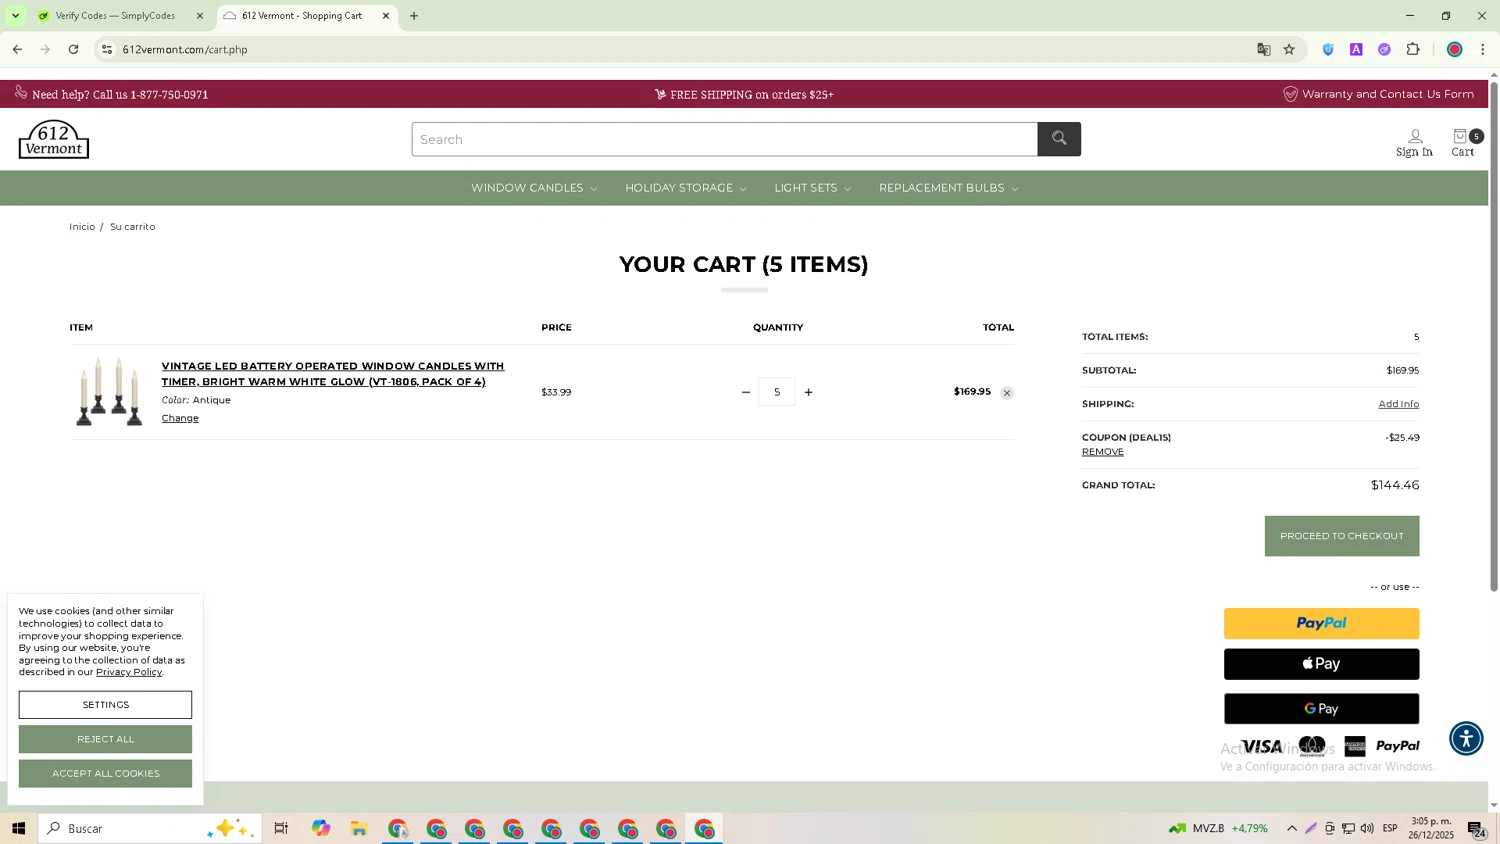Image resolution: width=1500 pixels, height=844 pixels.
Task: Open cookie Settings
Action: point(105,705)
